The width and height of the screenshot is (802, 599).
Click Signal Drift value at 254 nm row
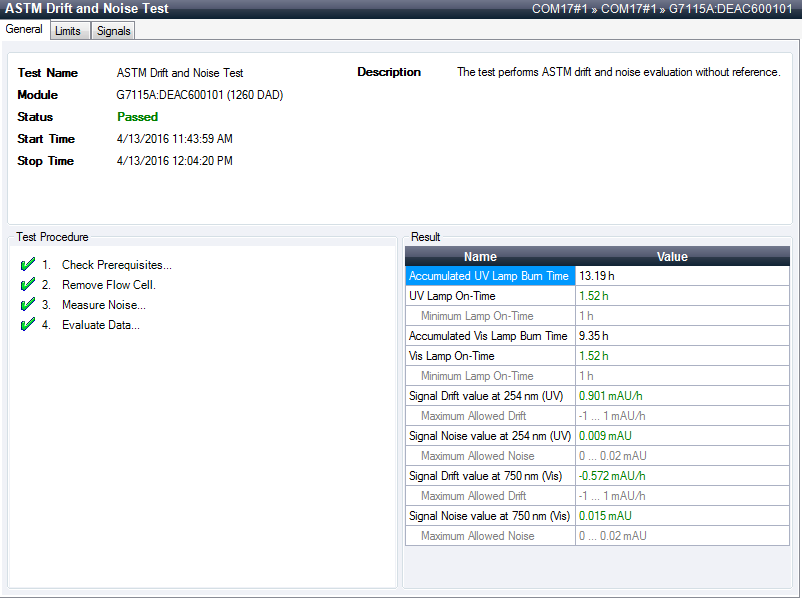489,396
